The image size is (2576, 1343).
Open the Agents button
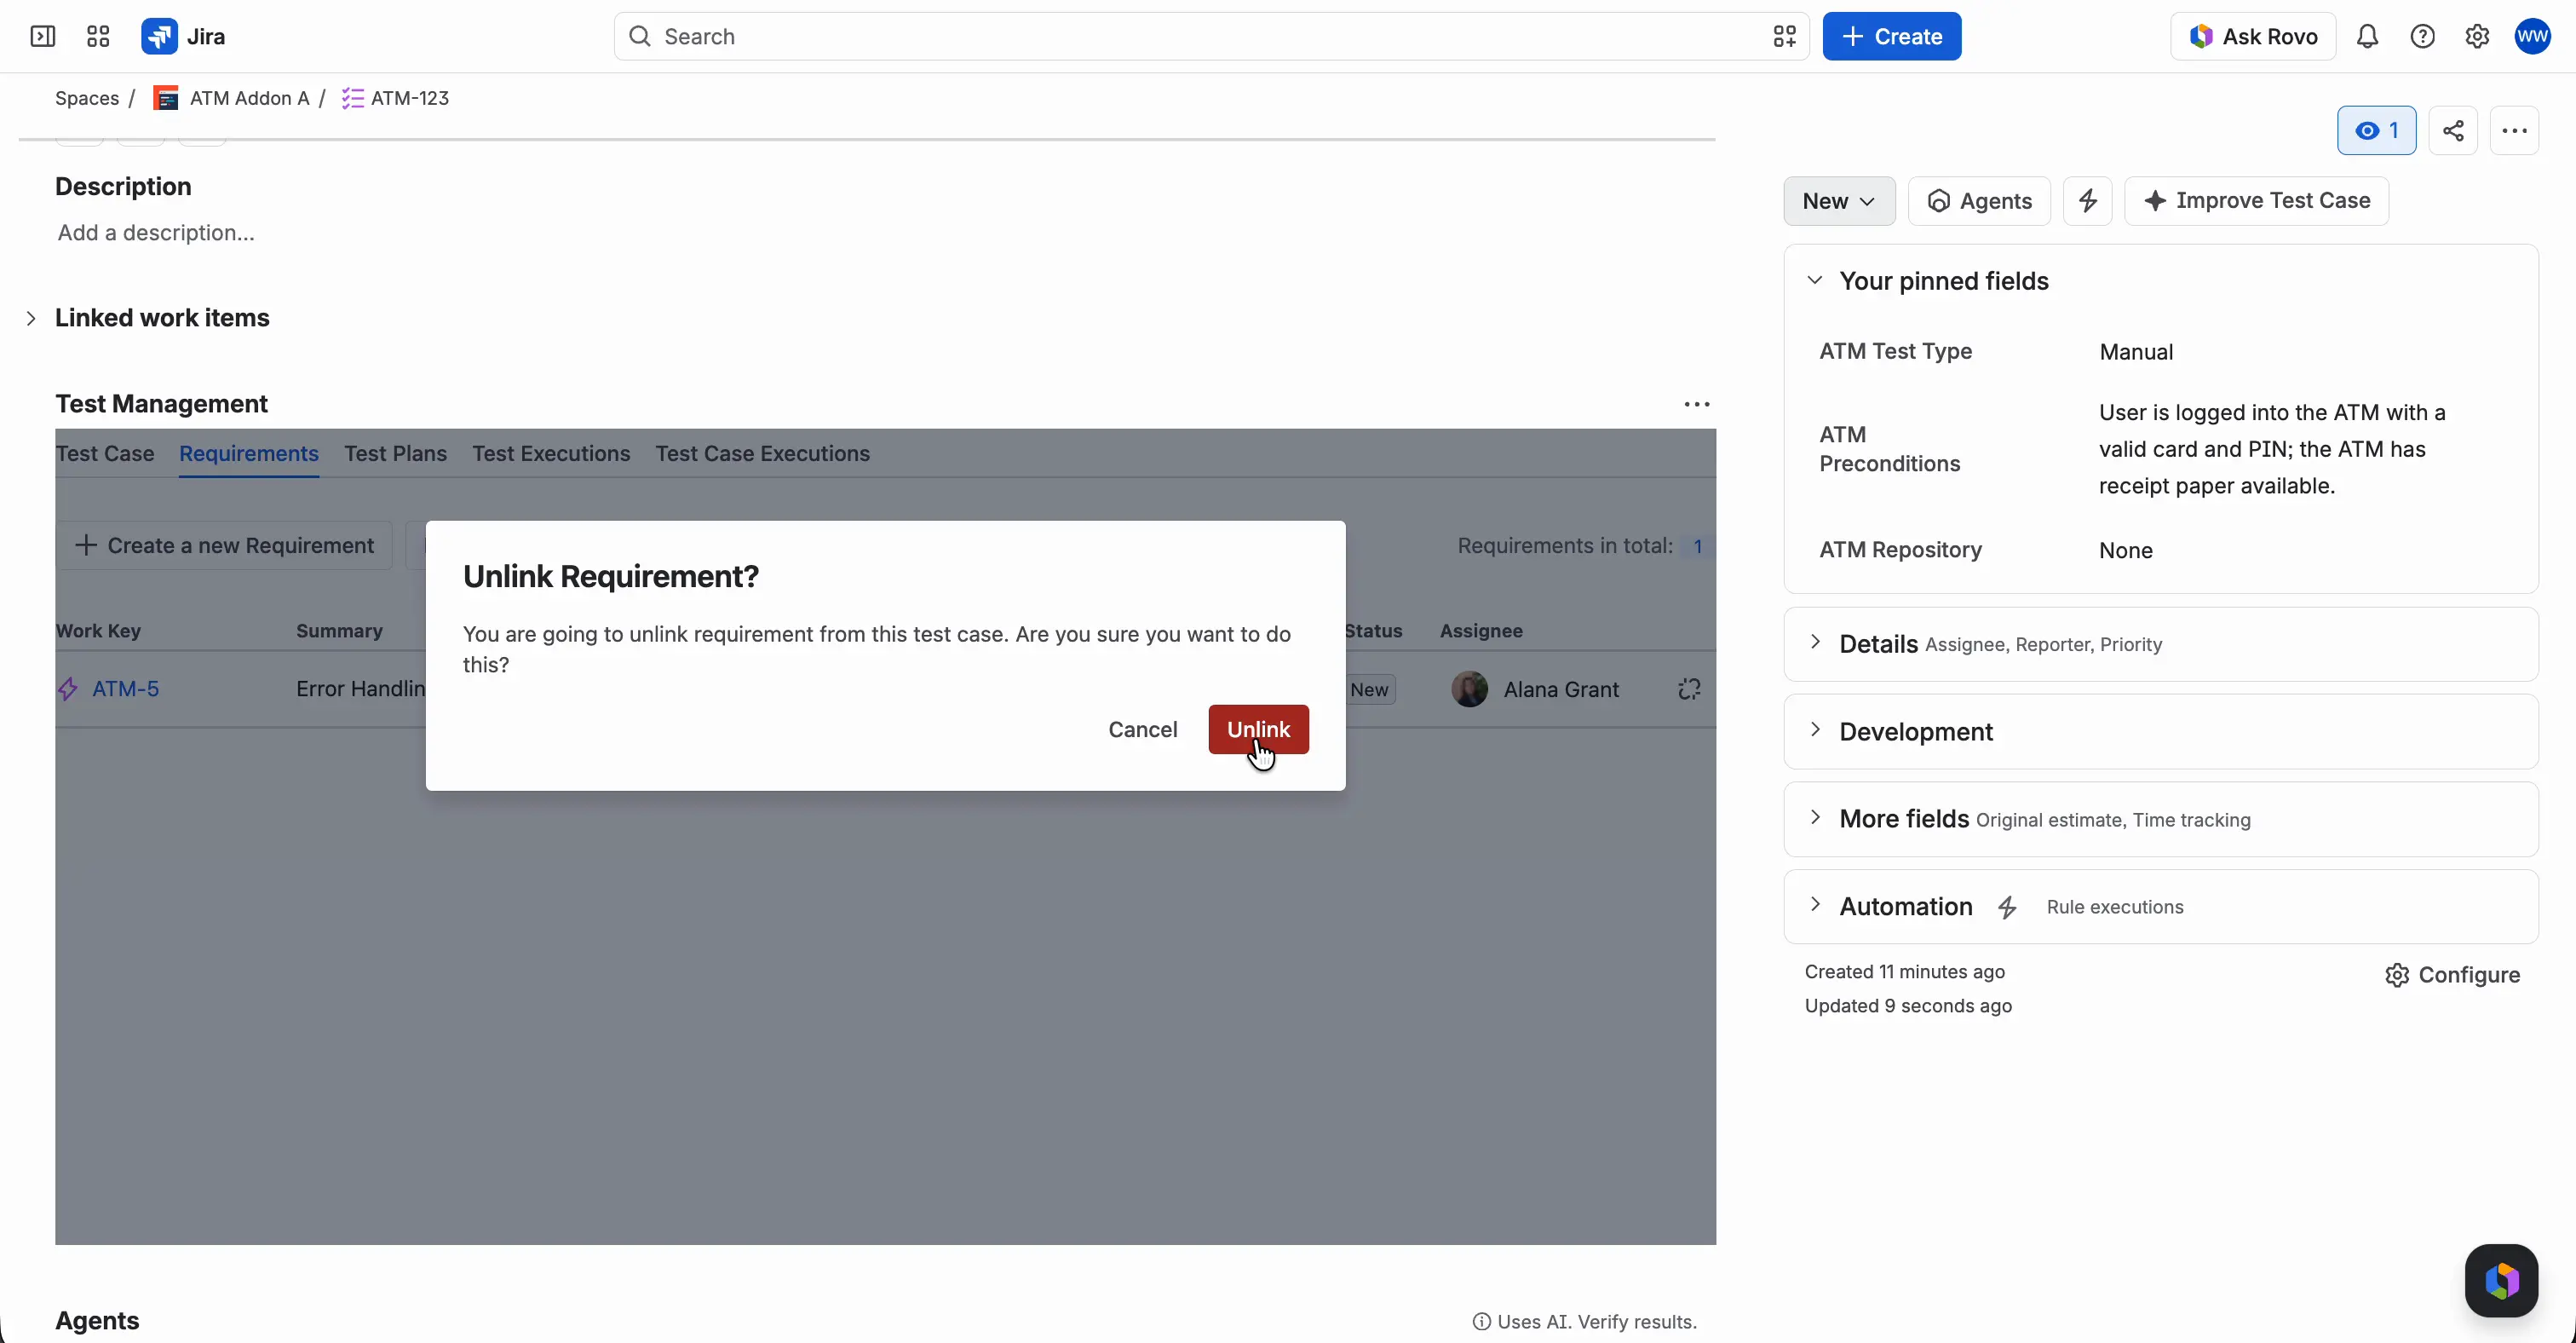(1979, 201)
